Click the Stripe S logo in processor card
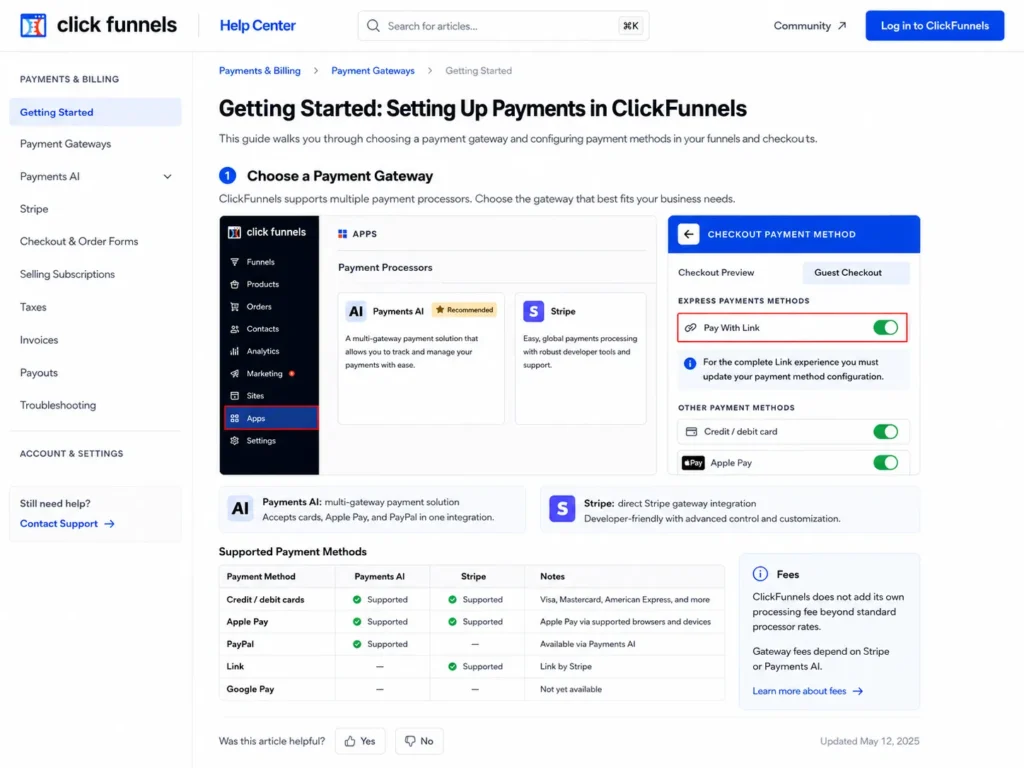The width and height of the screenshot is (1024, 768). pyautogui.click(x=534, y=312)
